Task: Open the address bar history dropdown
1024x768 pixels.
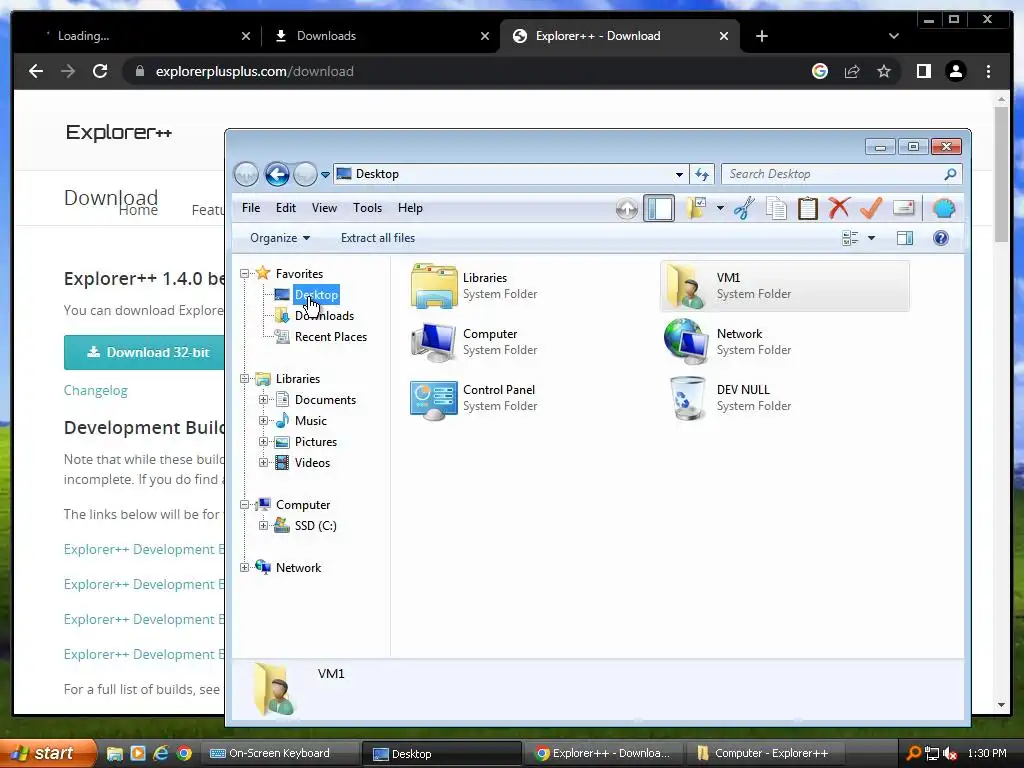Action: (x=679, y=174)
